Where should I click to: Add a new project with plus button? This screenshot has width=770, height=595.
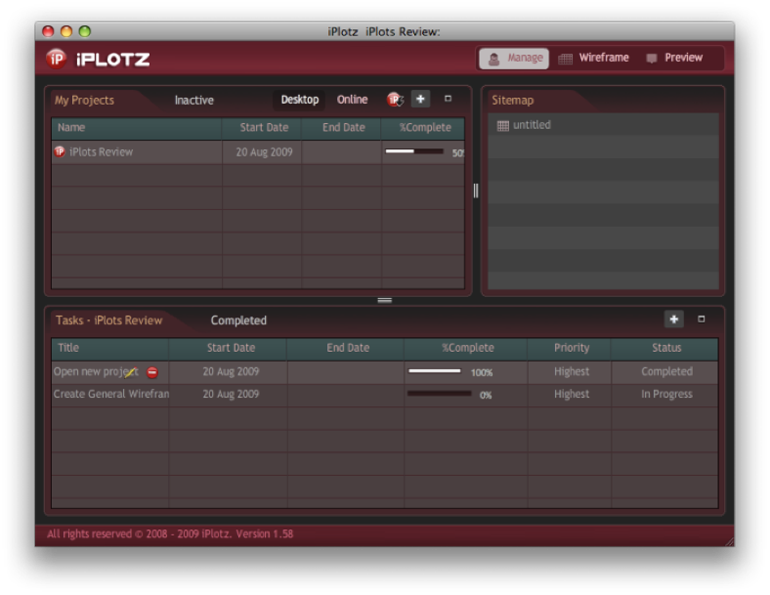(420, 99)
